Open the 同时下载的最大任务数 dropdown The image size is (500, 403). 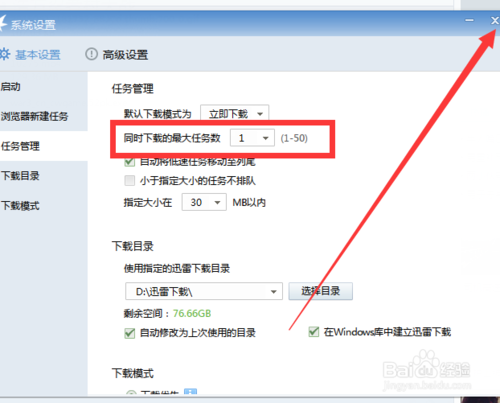click(x=252, y=138)
